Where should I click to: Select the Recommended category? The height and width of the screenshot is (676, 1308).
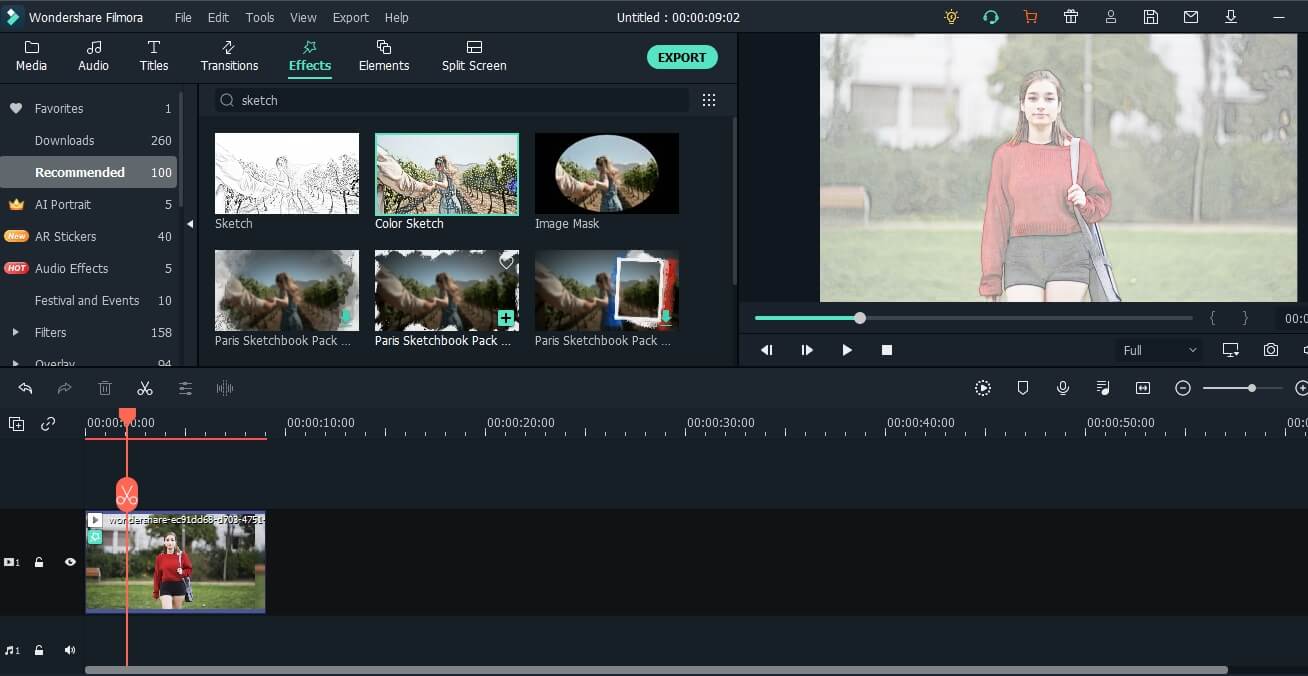[88, 172]
